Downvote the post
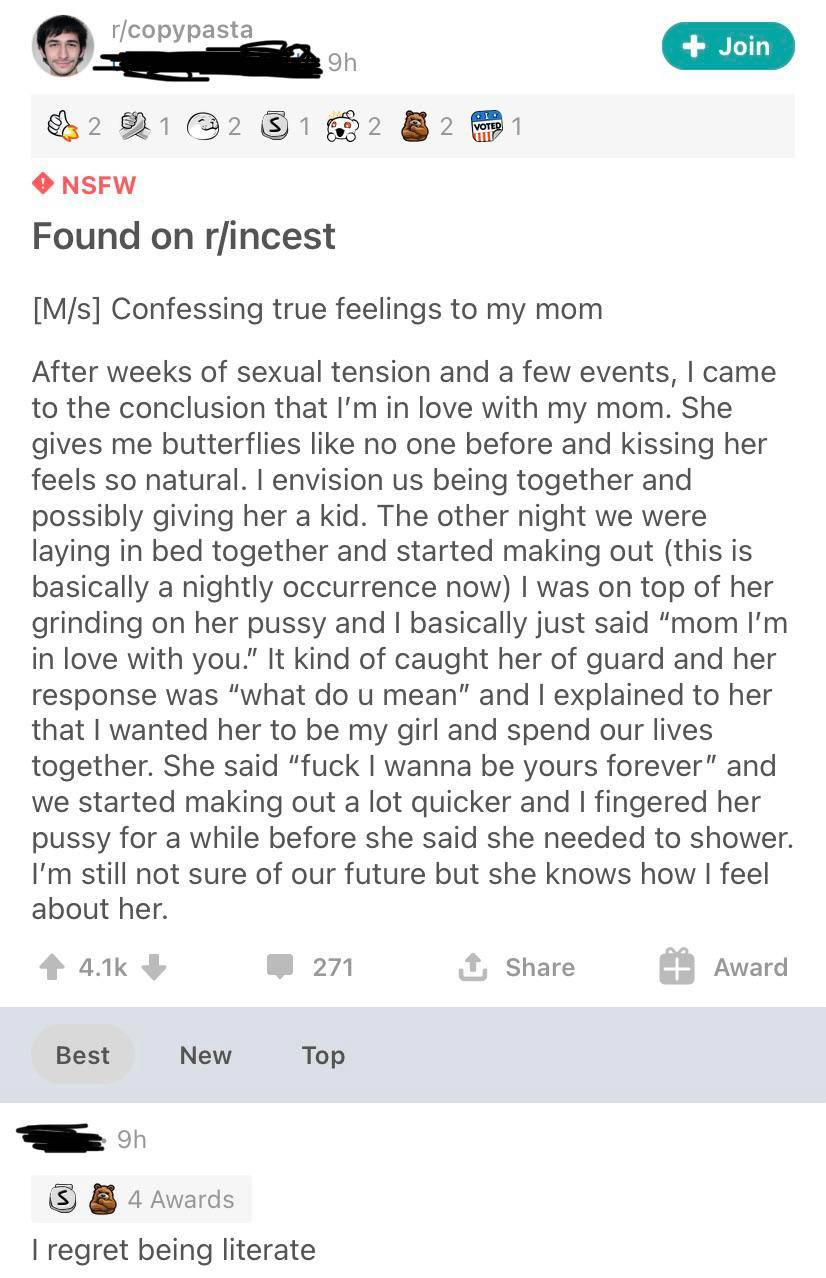This screenshot has width=826, height=1278. click(153, 967)
